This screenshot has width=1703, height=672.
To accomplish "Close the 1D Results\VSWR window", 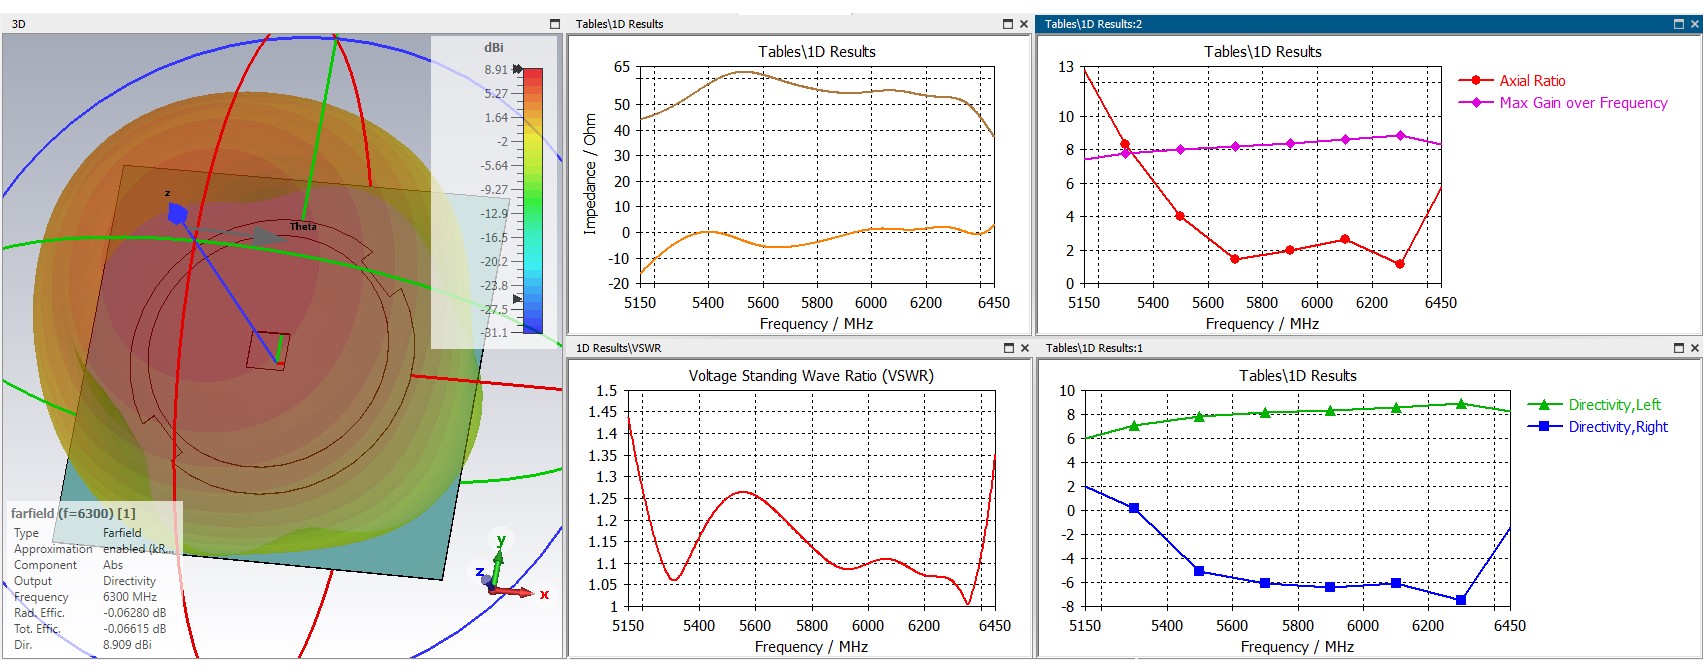I will pos(1024,348).
